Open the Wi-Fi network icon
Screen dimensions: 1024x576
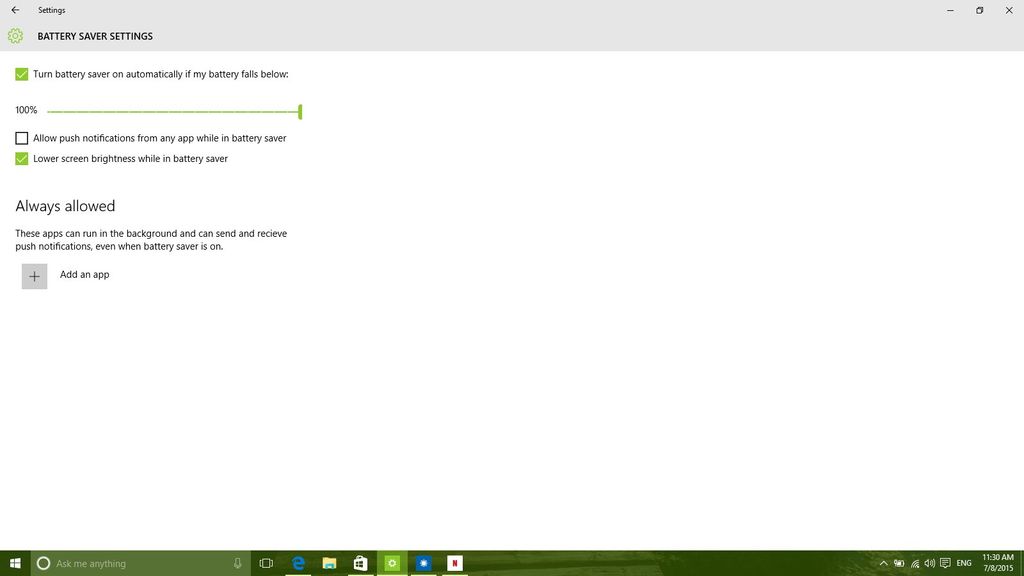coord(913,563)
